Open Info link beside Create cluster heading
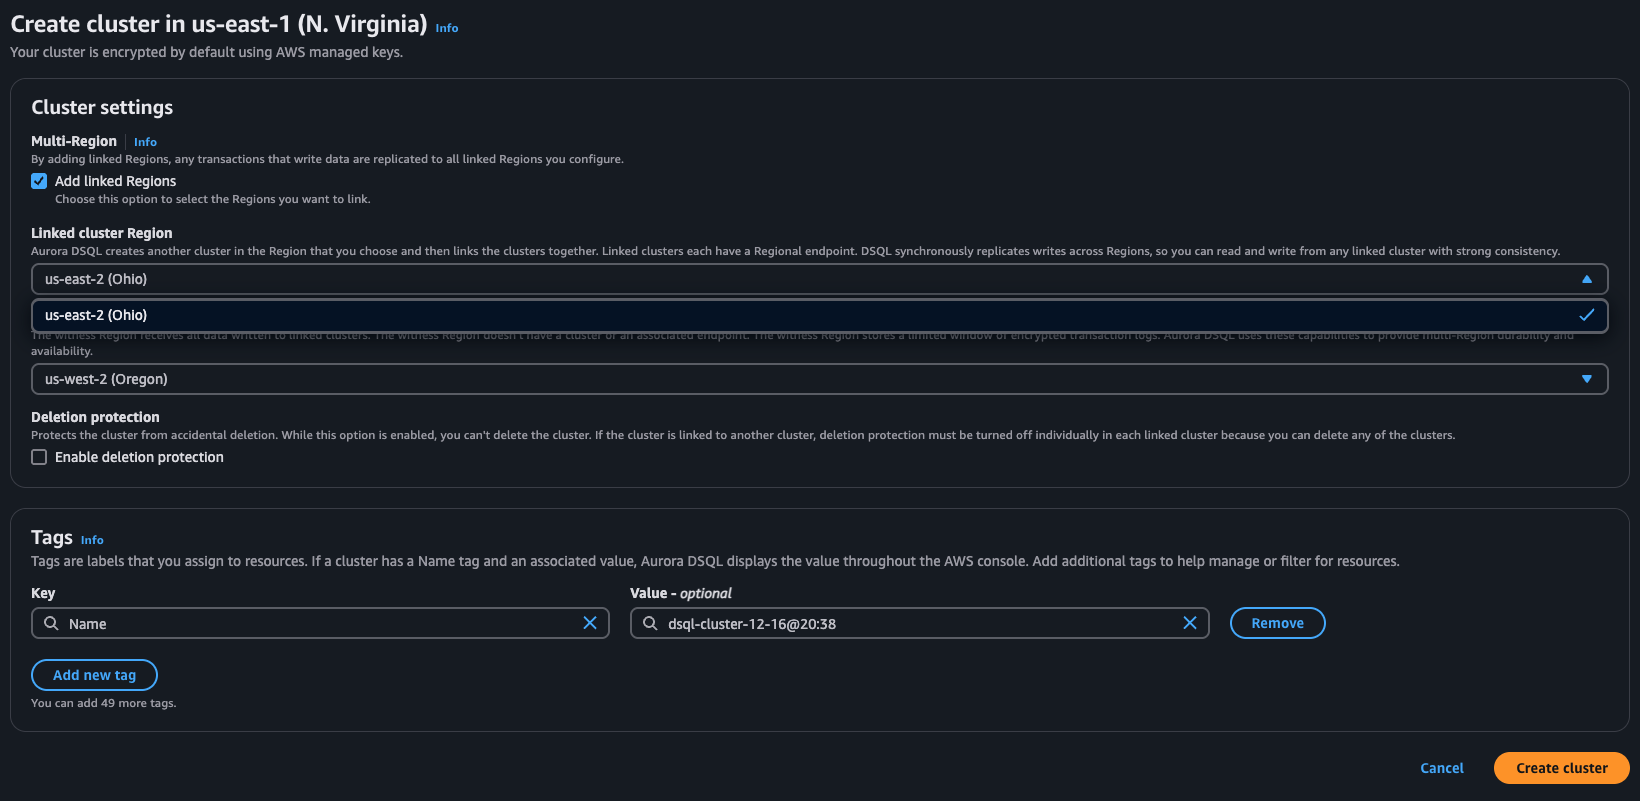The height and width of the screenshot is (801, 1640). pos(447,28)
